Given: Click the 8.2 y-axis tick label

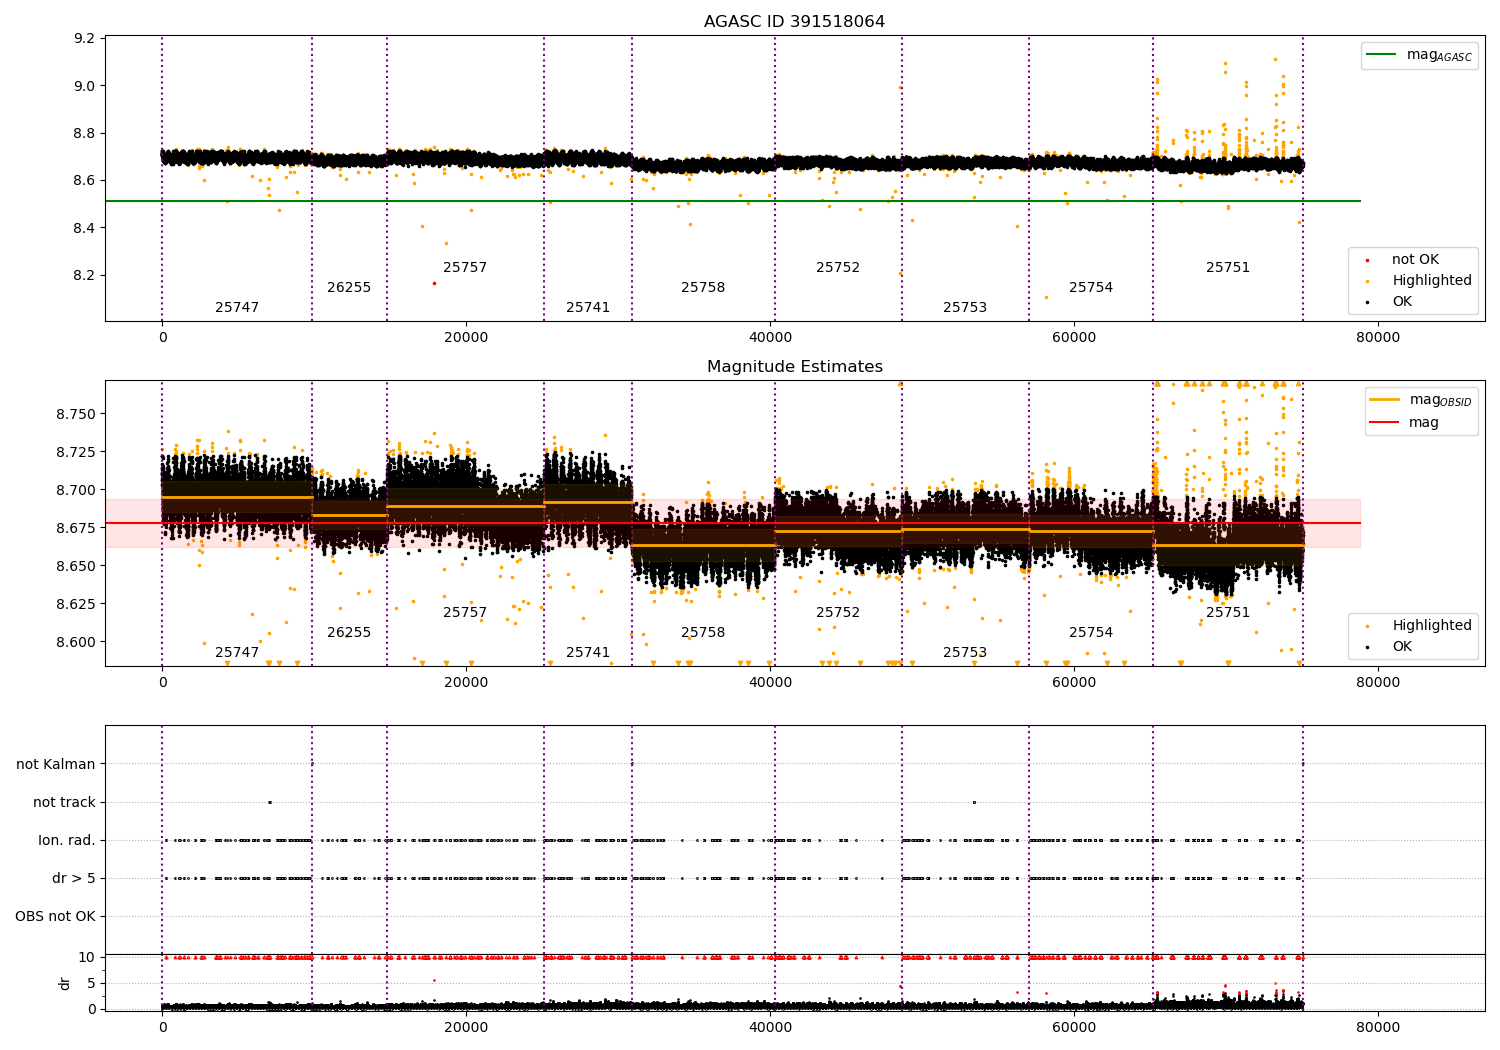Looking at the screenshot, I should coord(85,275).
